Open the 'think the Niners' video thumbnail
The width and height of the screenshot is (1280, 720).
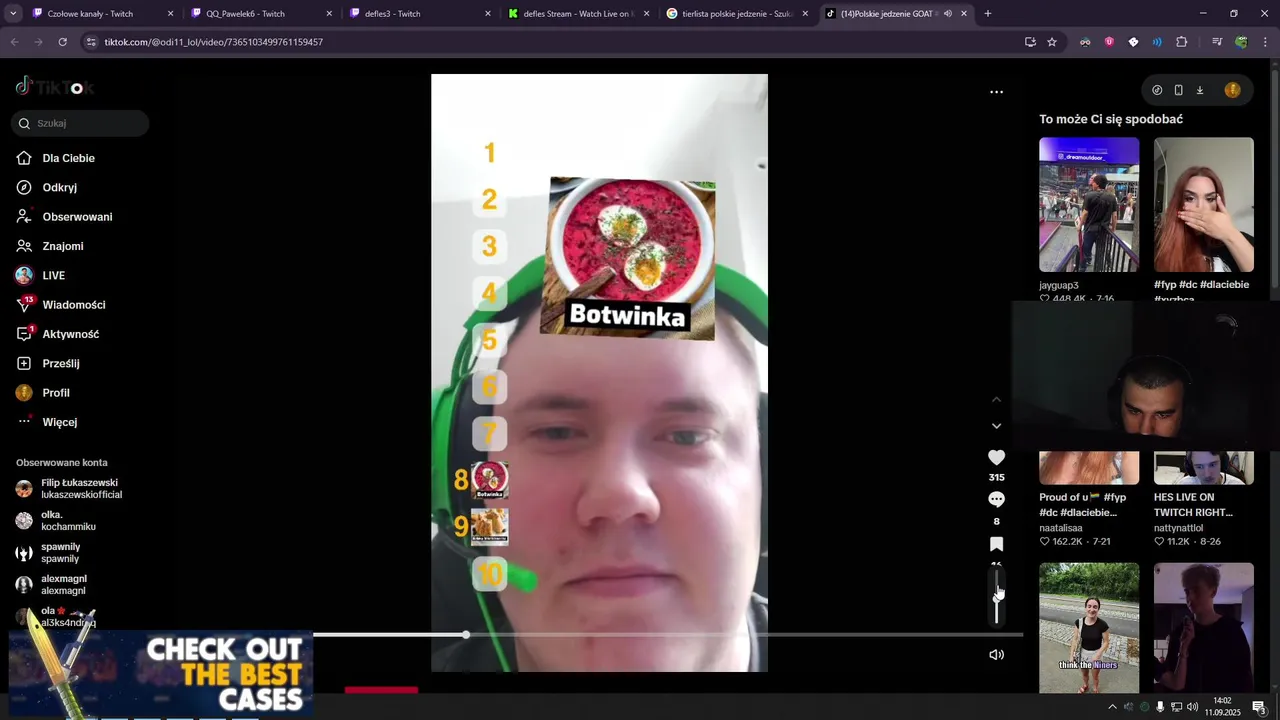[x=1089, y=627]
